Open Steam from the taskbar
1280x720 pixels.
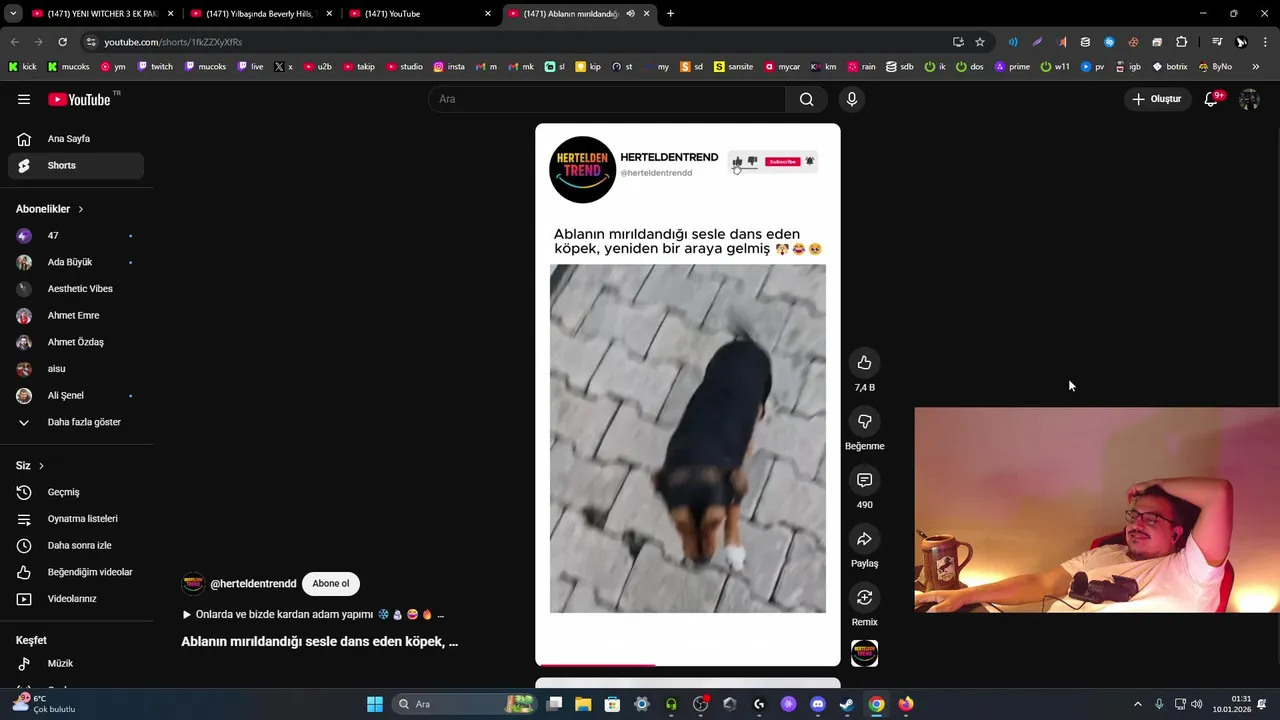[x=846, y=704]
